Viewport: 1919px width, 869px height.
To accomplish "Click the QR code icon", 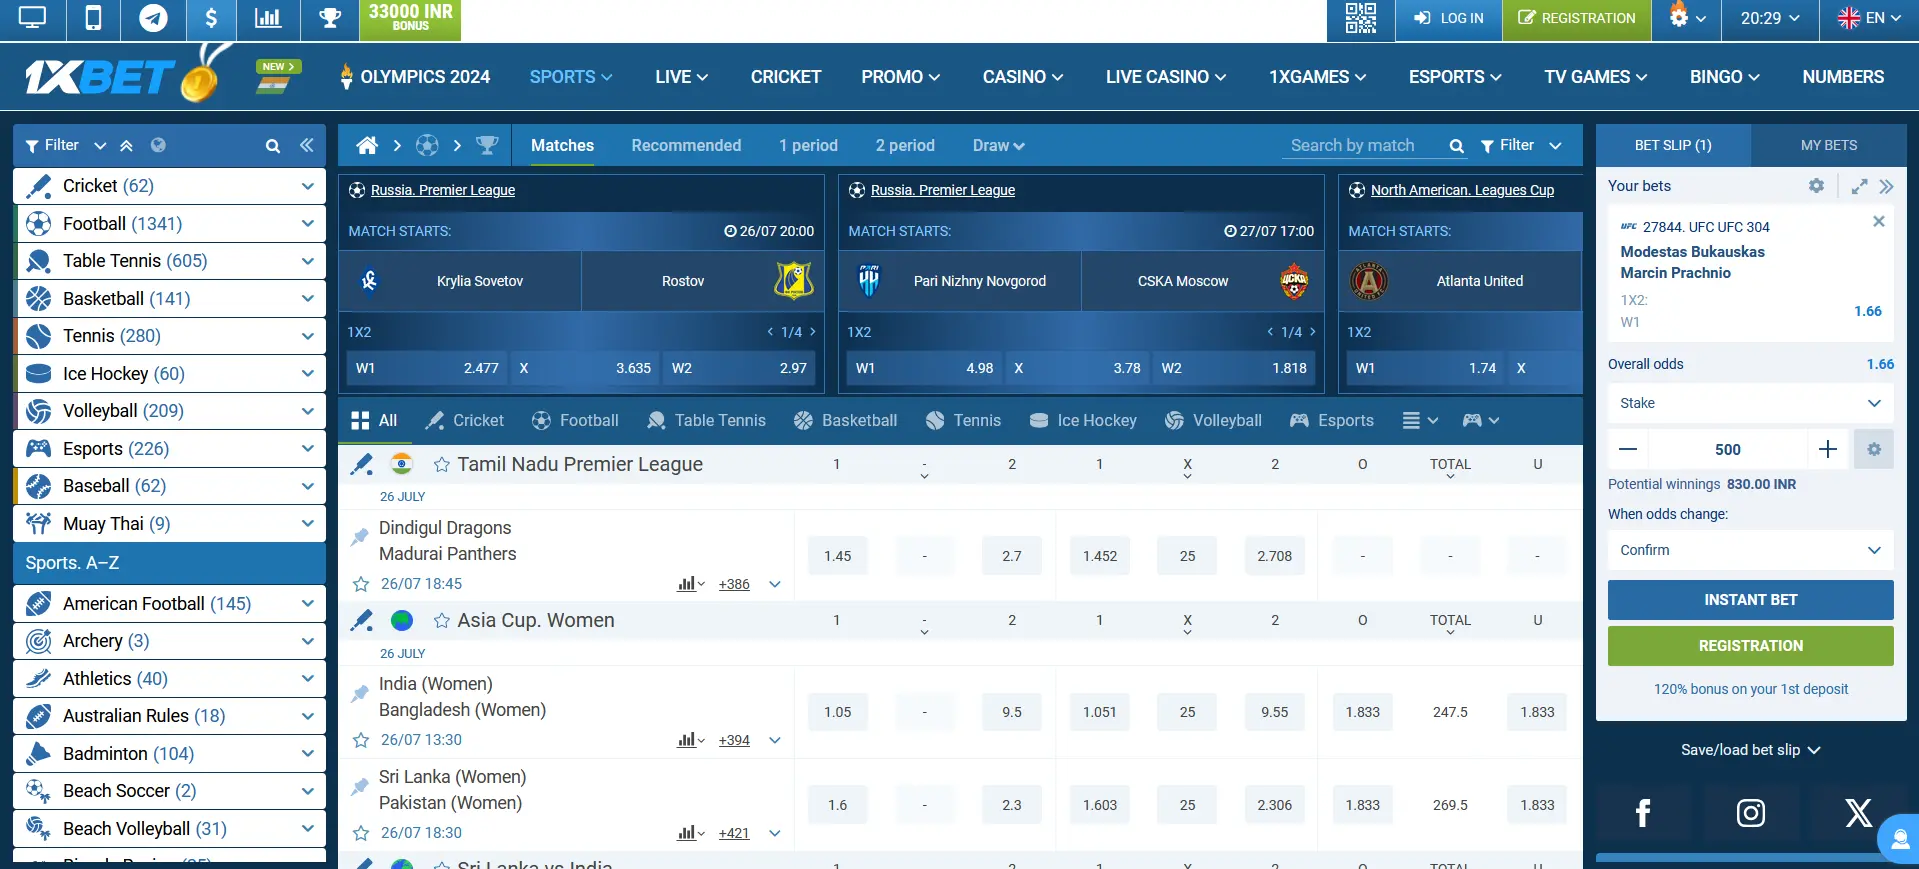I will point(1360,19).
